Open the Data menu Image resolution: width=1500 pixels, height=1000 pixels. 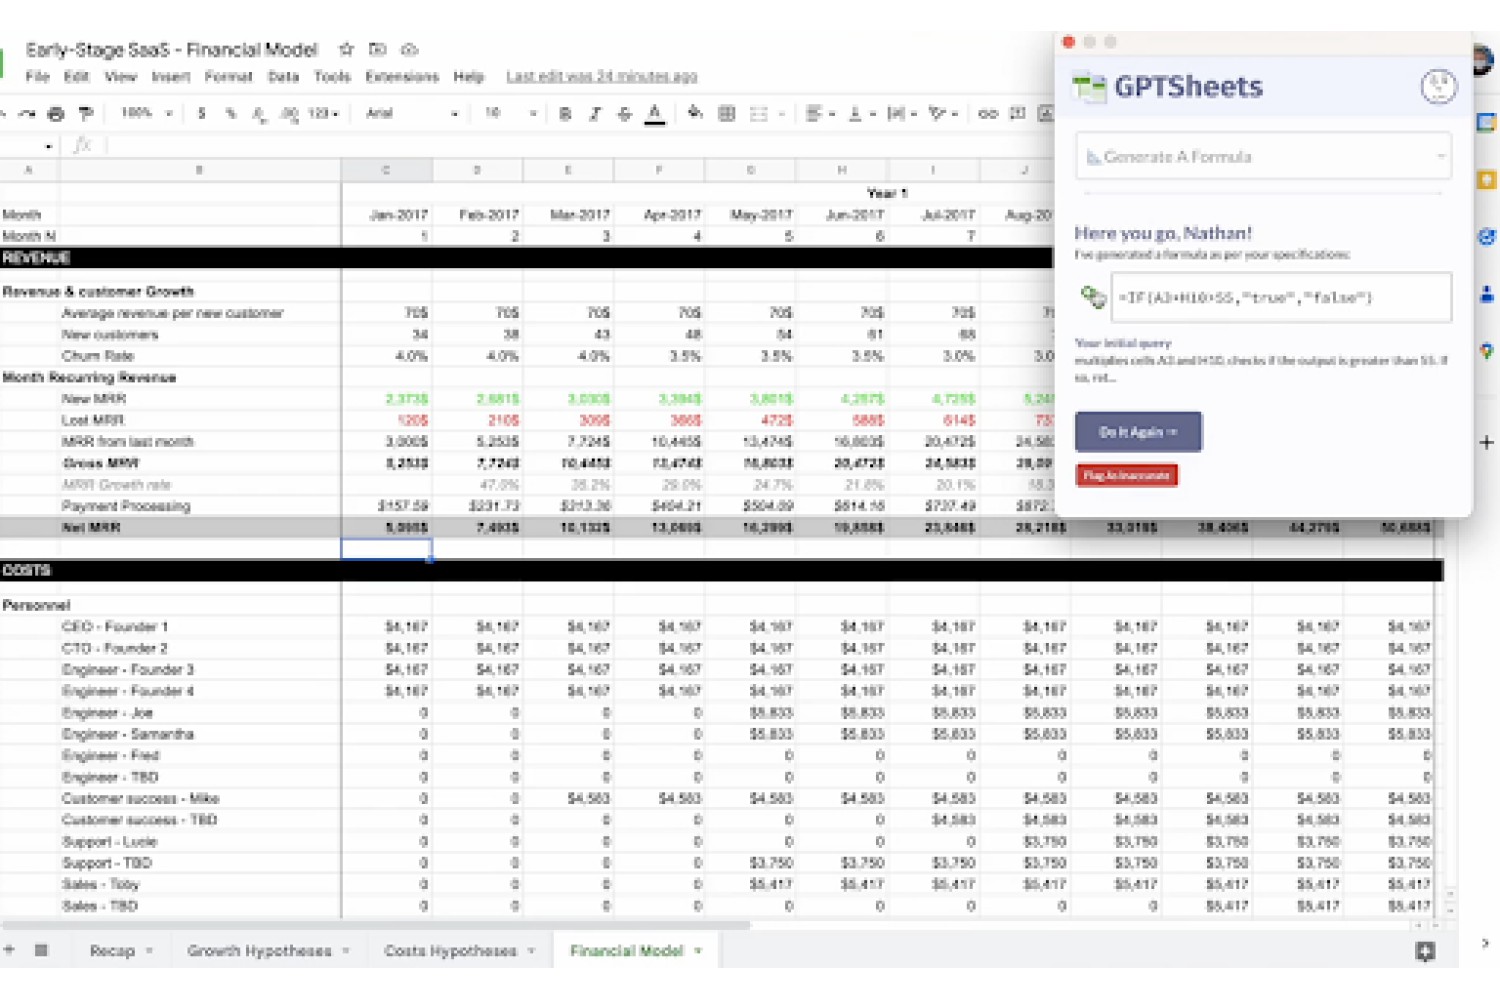pyautogui.click(x=283, y=77)
